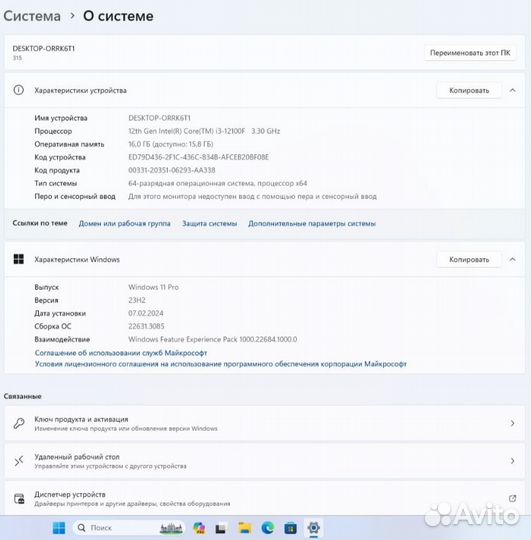Click PC name DESKTOP-ORRK6T1 in header
This screenshot has height=540, width=531.
[44, 49]
